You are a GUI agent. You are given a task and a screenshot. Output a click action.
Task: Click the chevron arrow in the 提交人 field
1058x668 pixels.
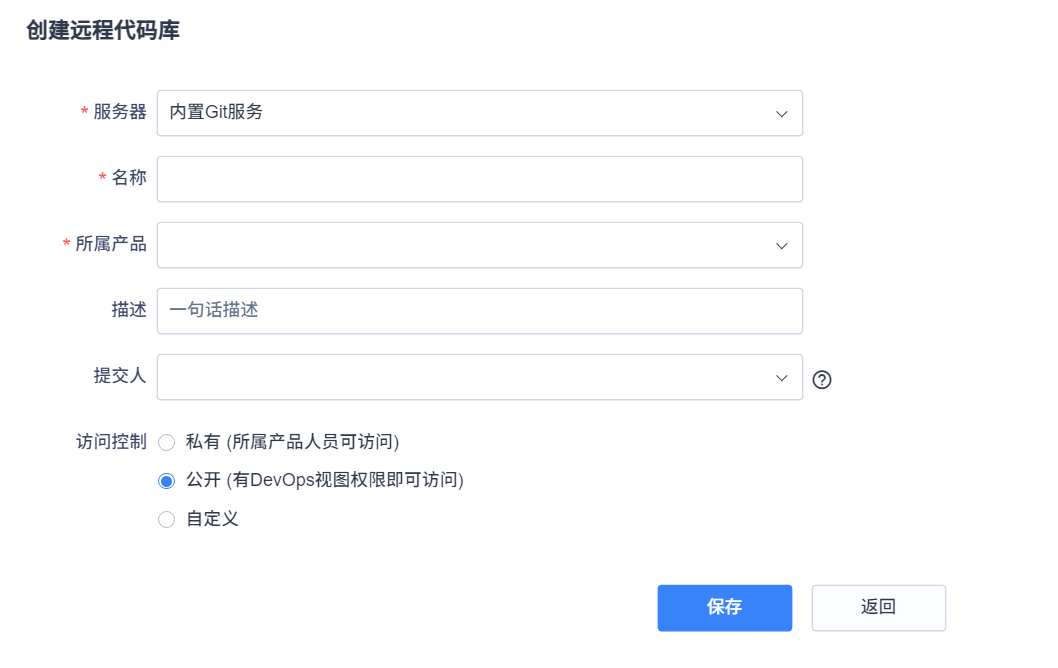[782, 378]
